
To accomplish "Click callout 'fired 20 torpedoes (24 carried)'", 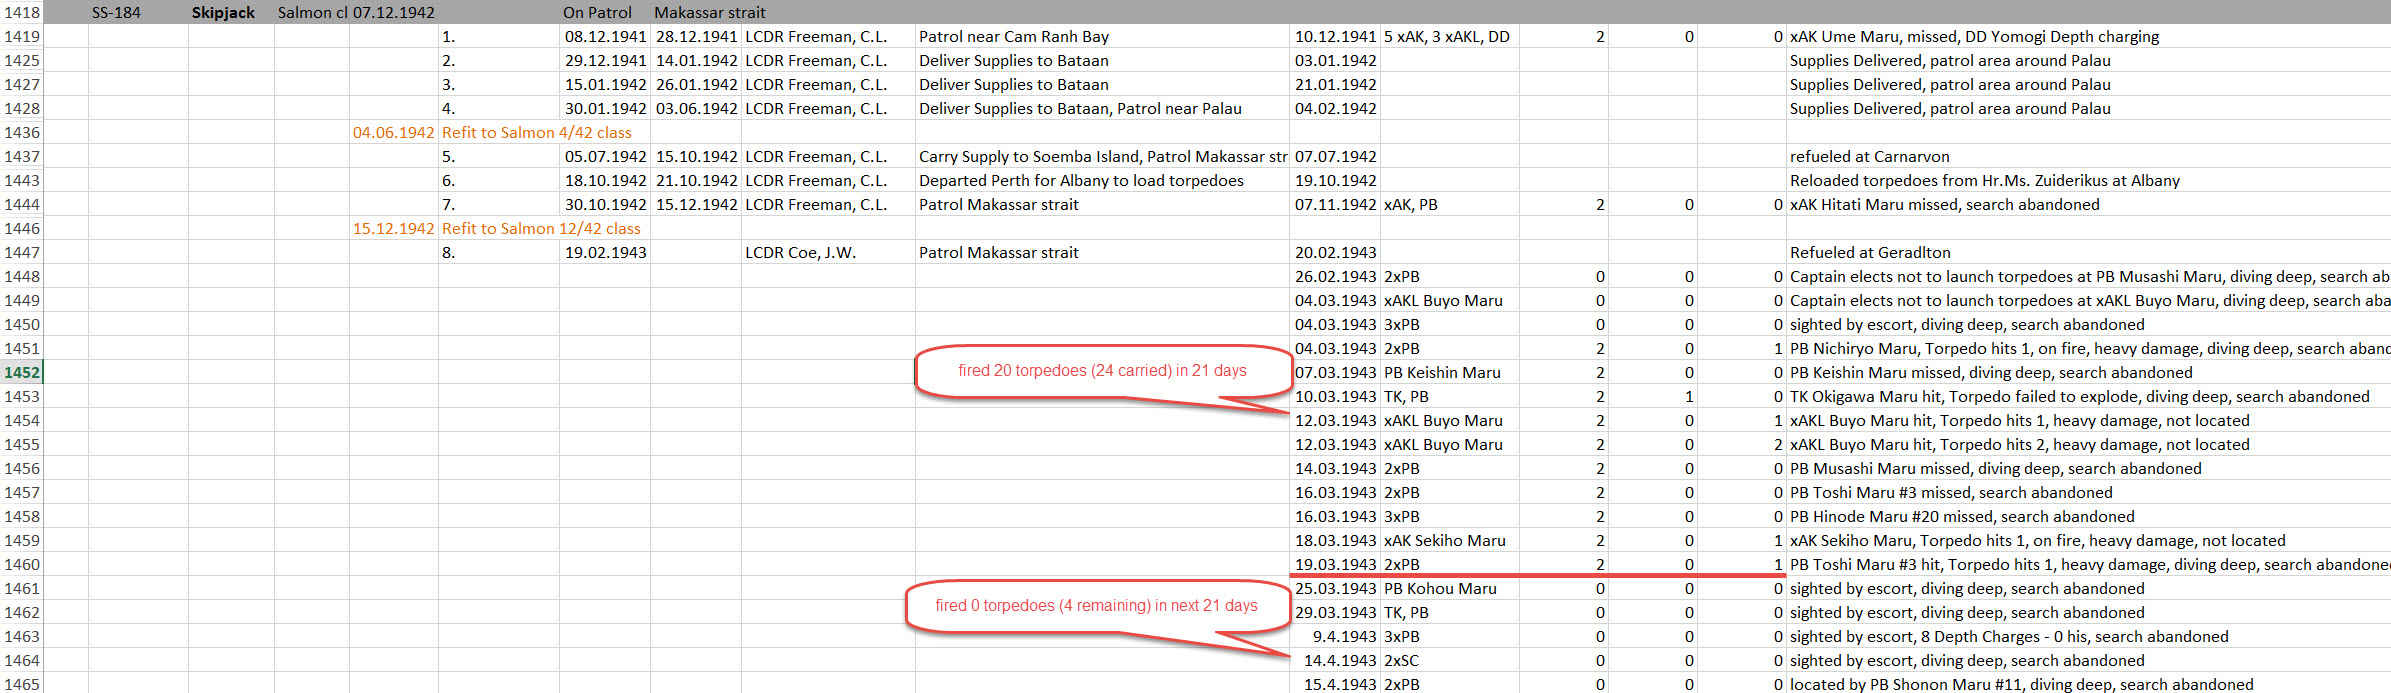I will (1102, 371).
